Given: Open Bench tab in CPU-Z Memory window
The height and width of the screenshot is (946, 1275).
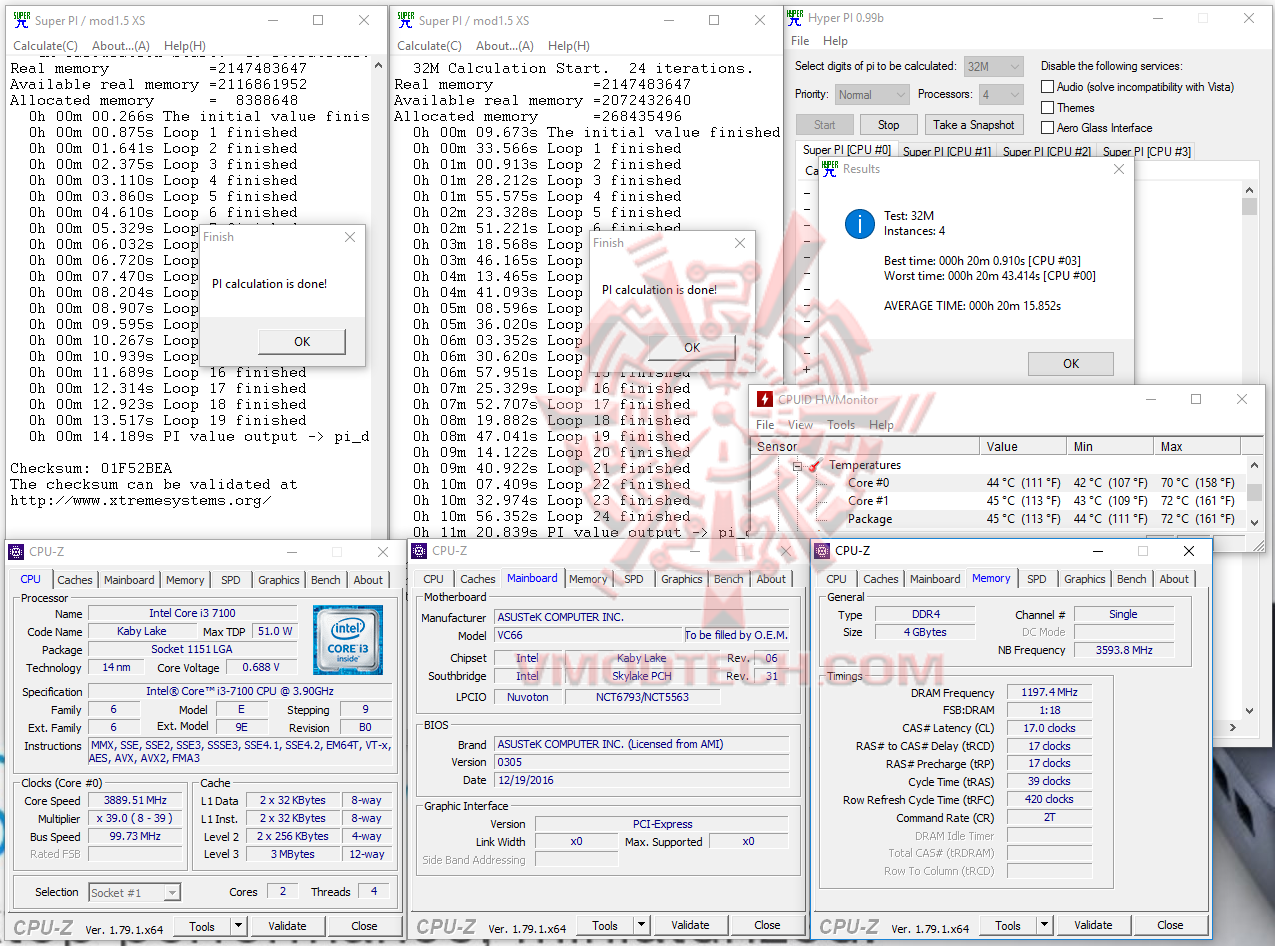Looking at the screenshot, I should (1132, 579).
